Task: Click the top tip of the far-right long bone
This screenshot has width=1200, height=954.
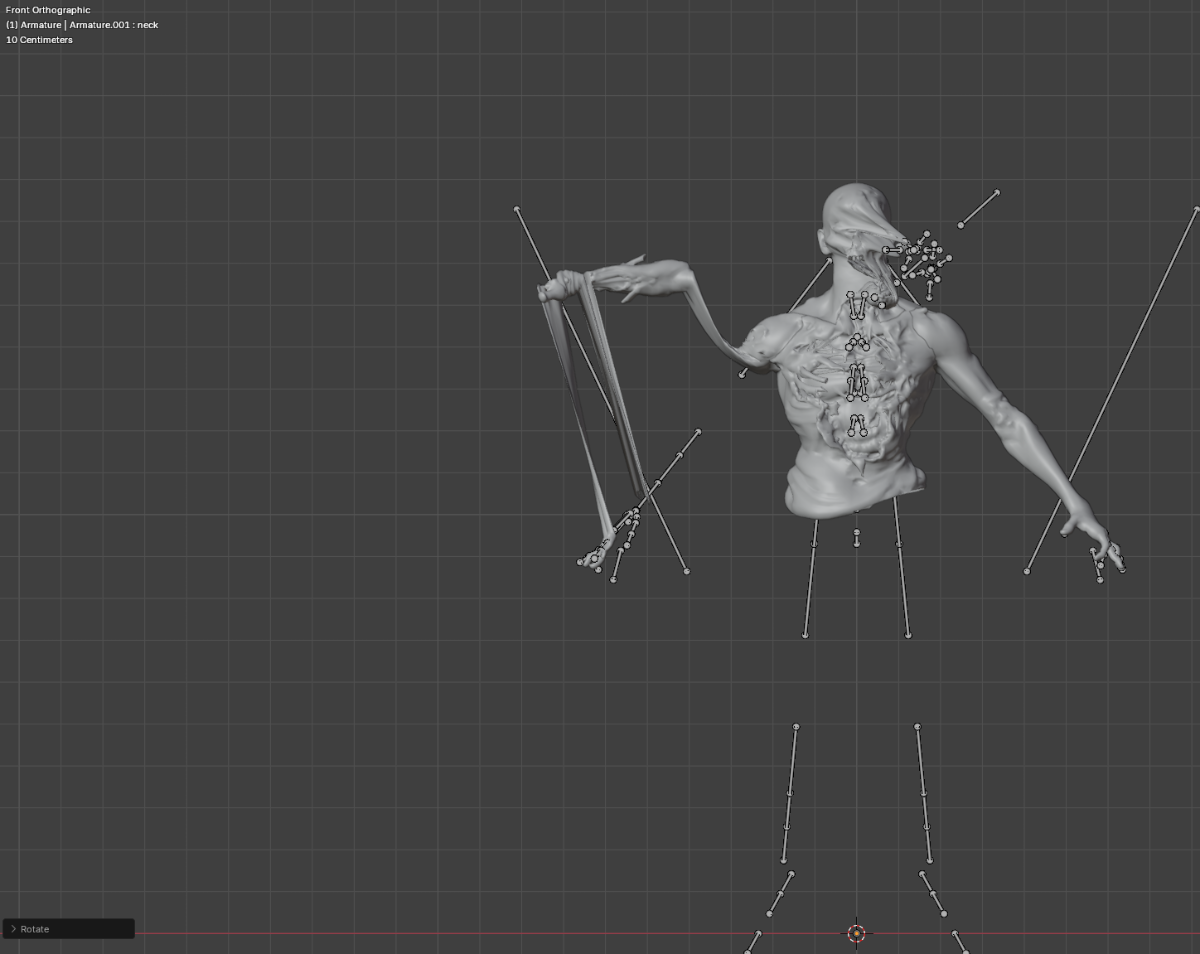Action: (x=1196, y=210)
